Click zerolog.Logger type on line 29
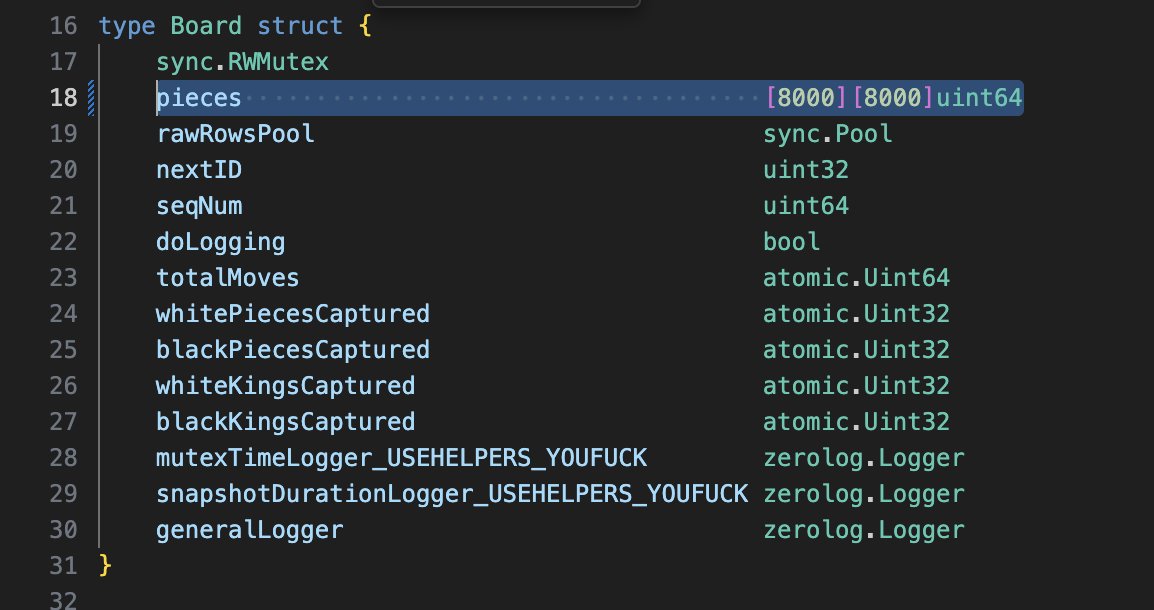The image size is (1154, 610). [864, 494]
